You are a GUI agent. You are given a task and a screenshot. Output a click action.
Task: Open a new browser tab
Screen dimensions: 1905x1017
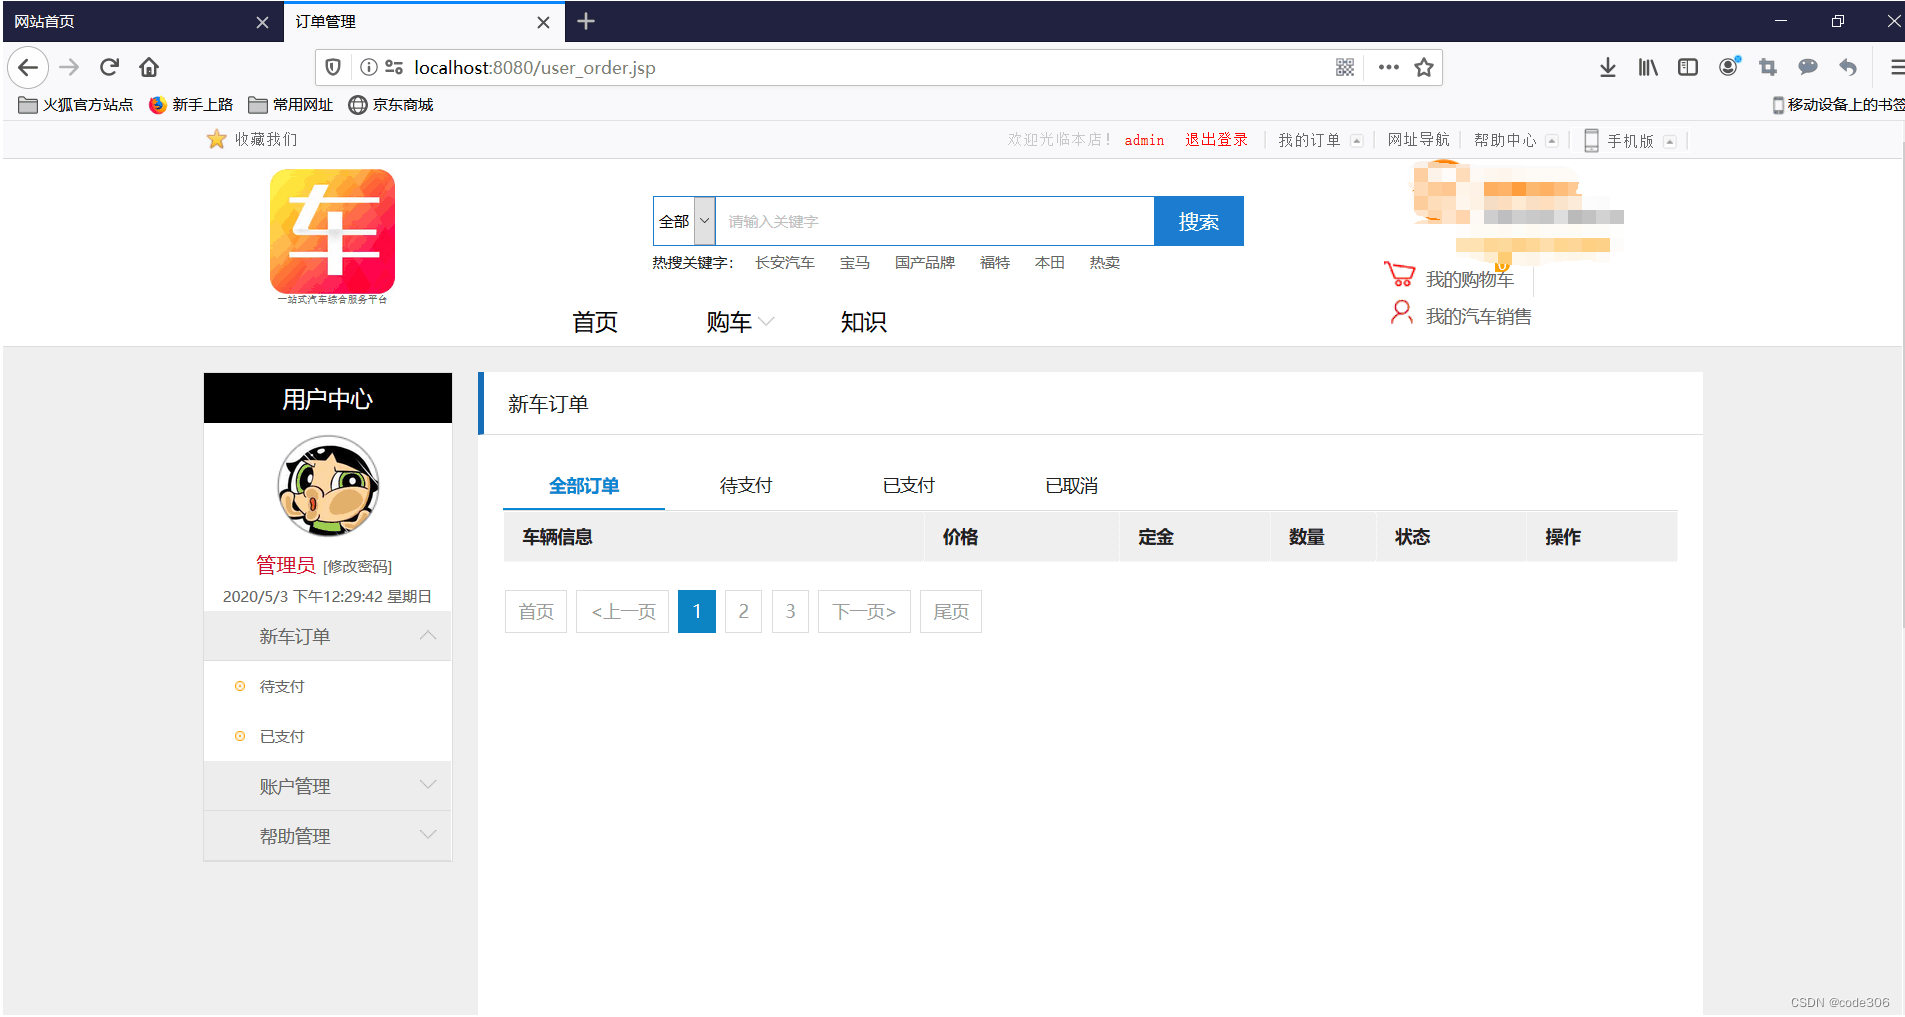(586, 21)
